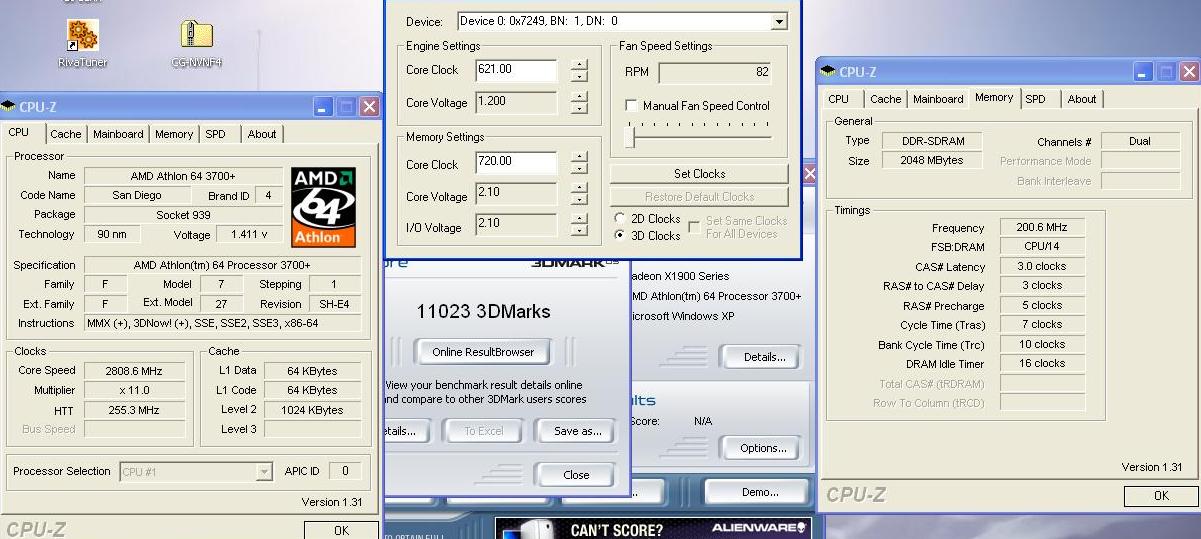Click the Engine Core Clock field 621.00
Viewport: 1201px width, 539px height.
pyautogui.click(x=517, y=70)
